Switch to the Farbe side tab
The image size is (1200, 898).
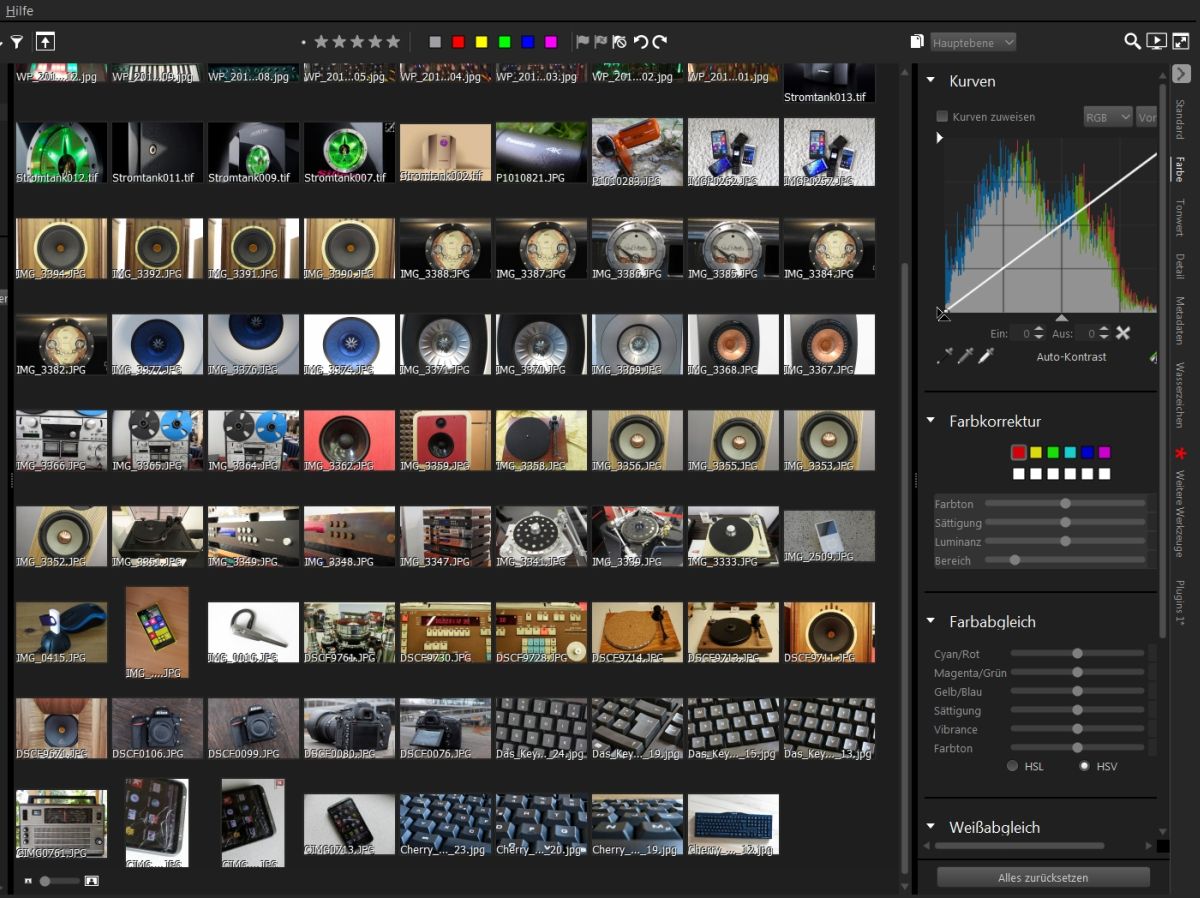tap(1180, 168)
